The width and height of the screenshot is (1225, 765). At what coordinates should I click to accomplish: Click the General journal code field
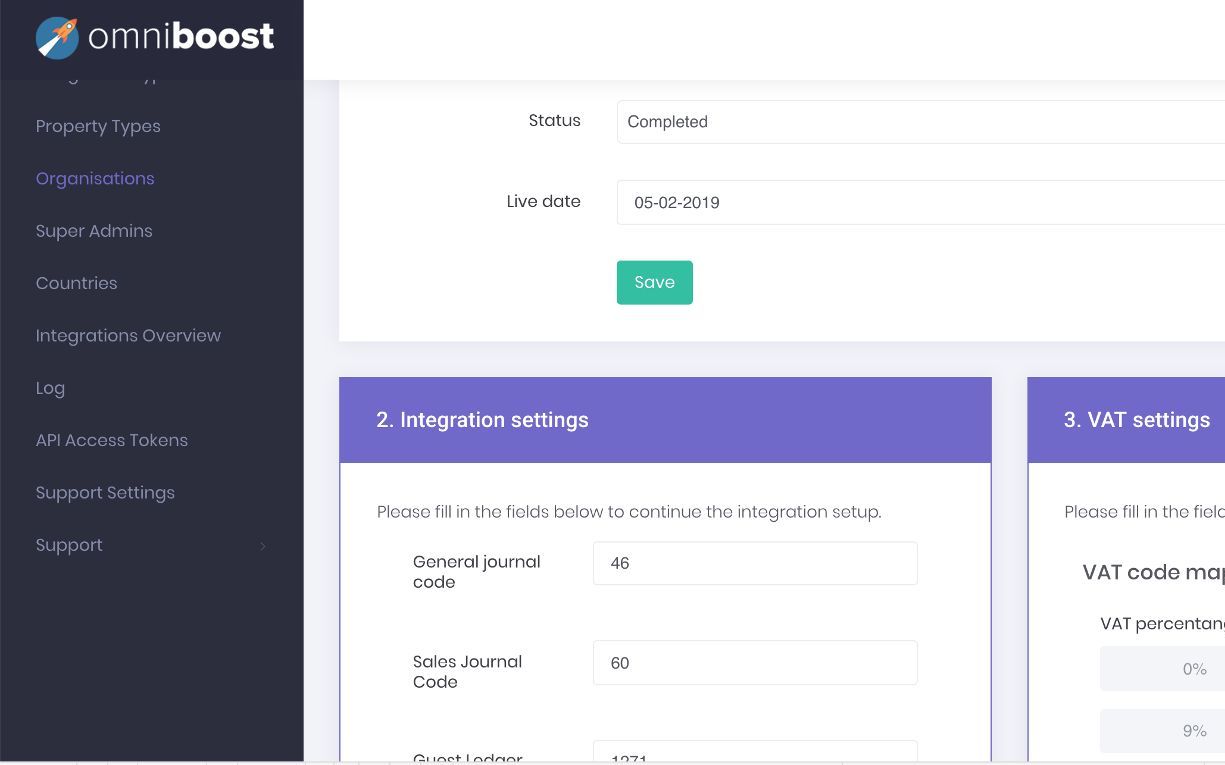point(755,563)
